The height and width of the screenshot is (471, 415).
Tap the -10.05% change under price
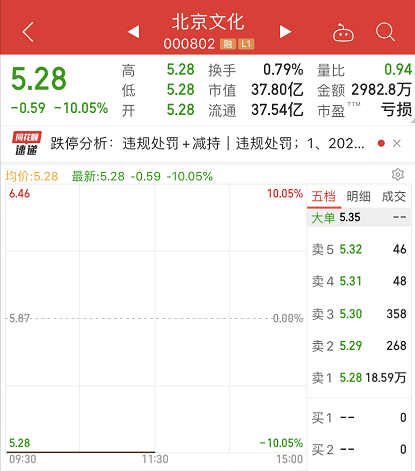point(81,108)
